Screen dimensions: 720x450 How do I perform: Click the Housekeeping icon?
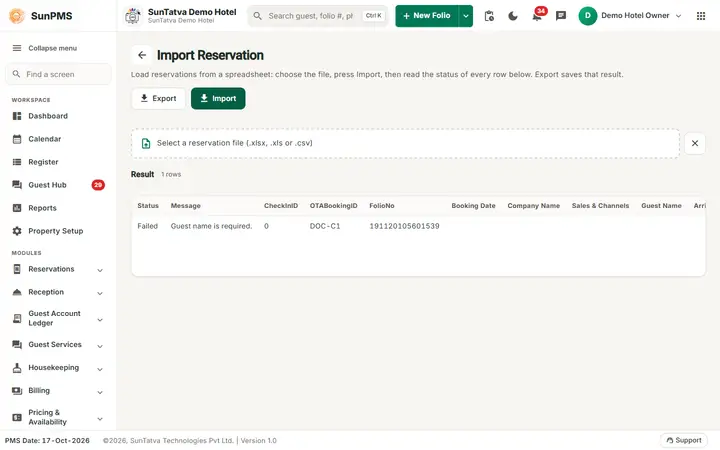point(17,367)
